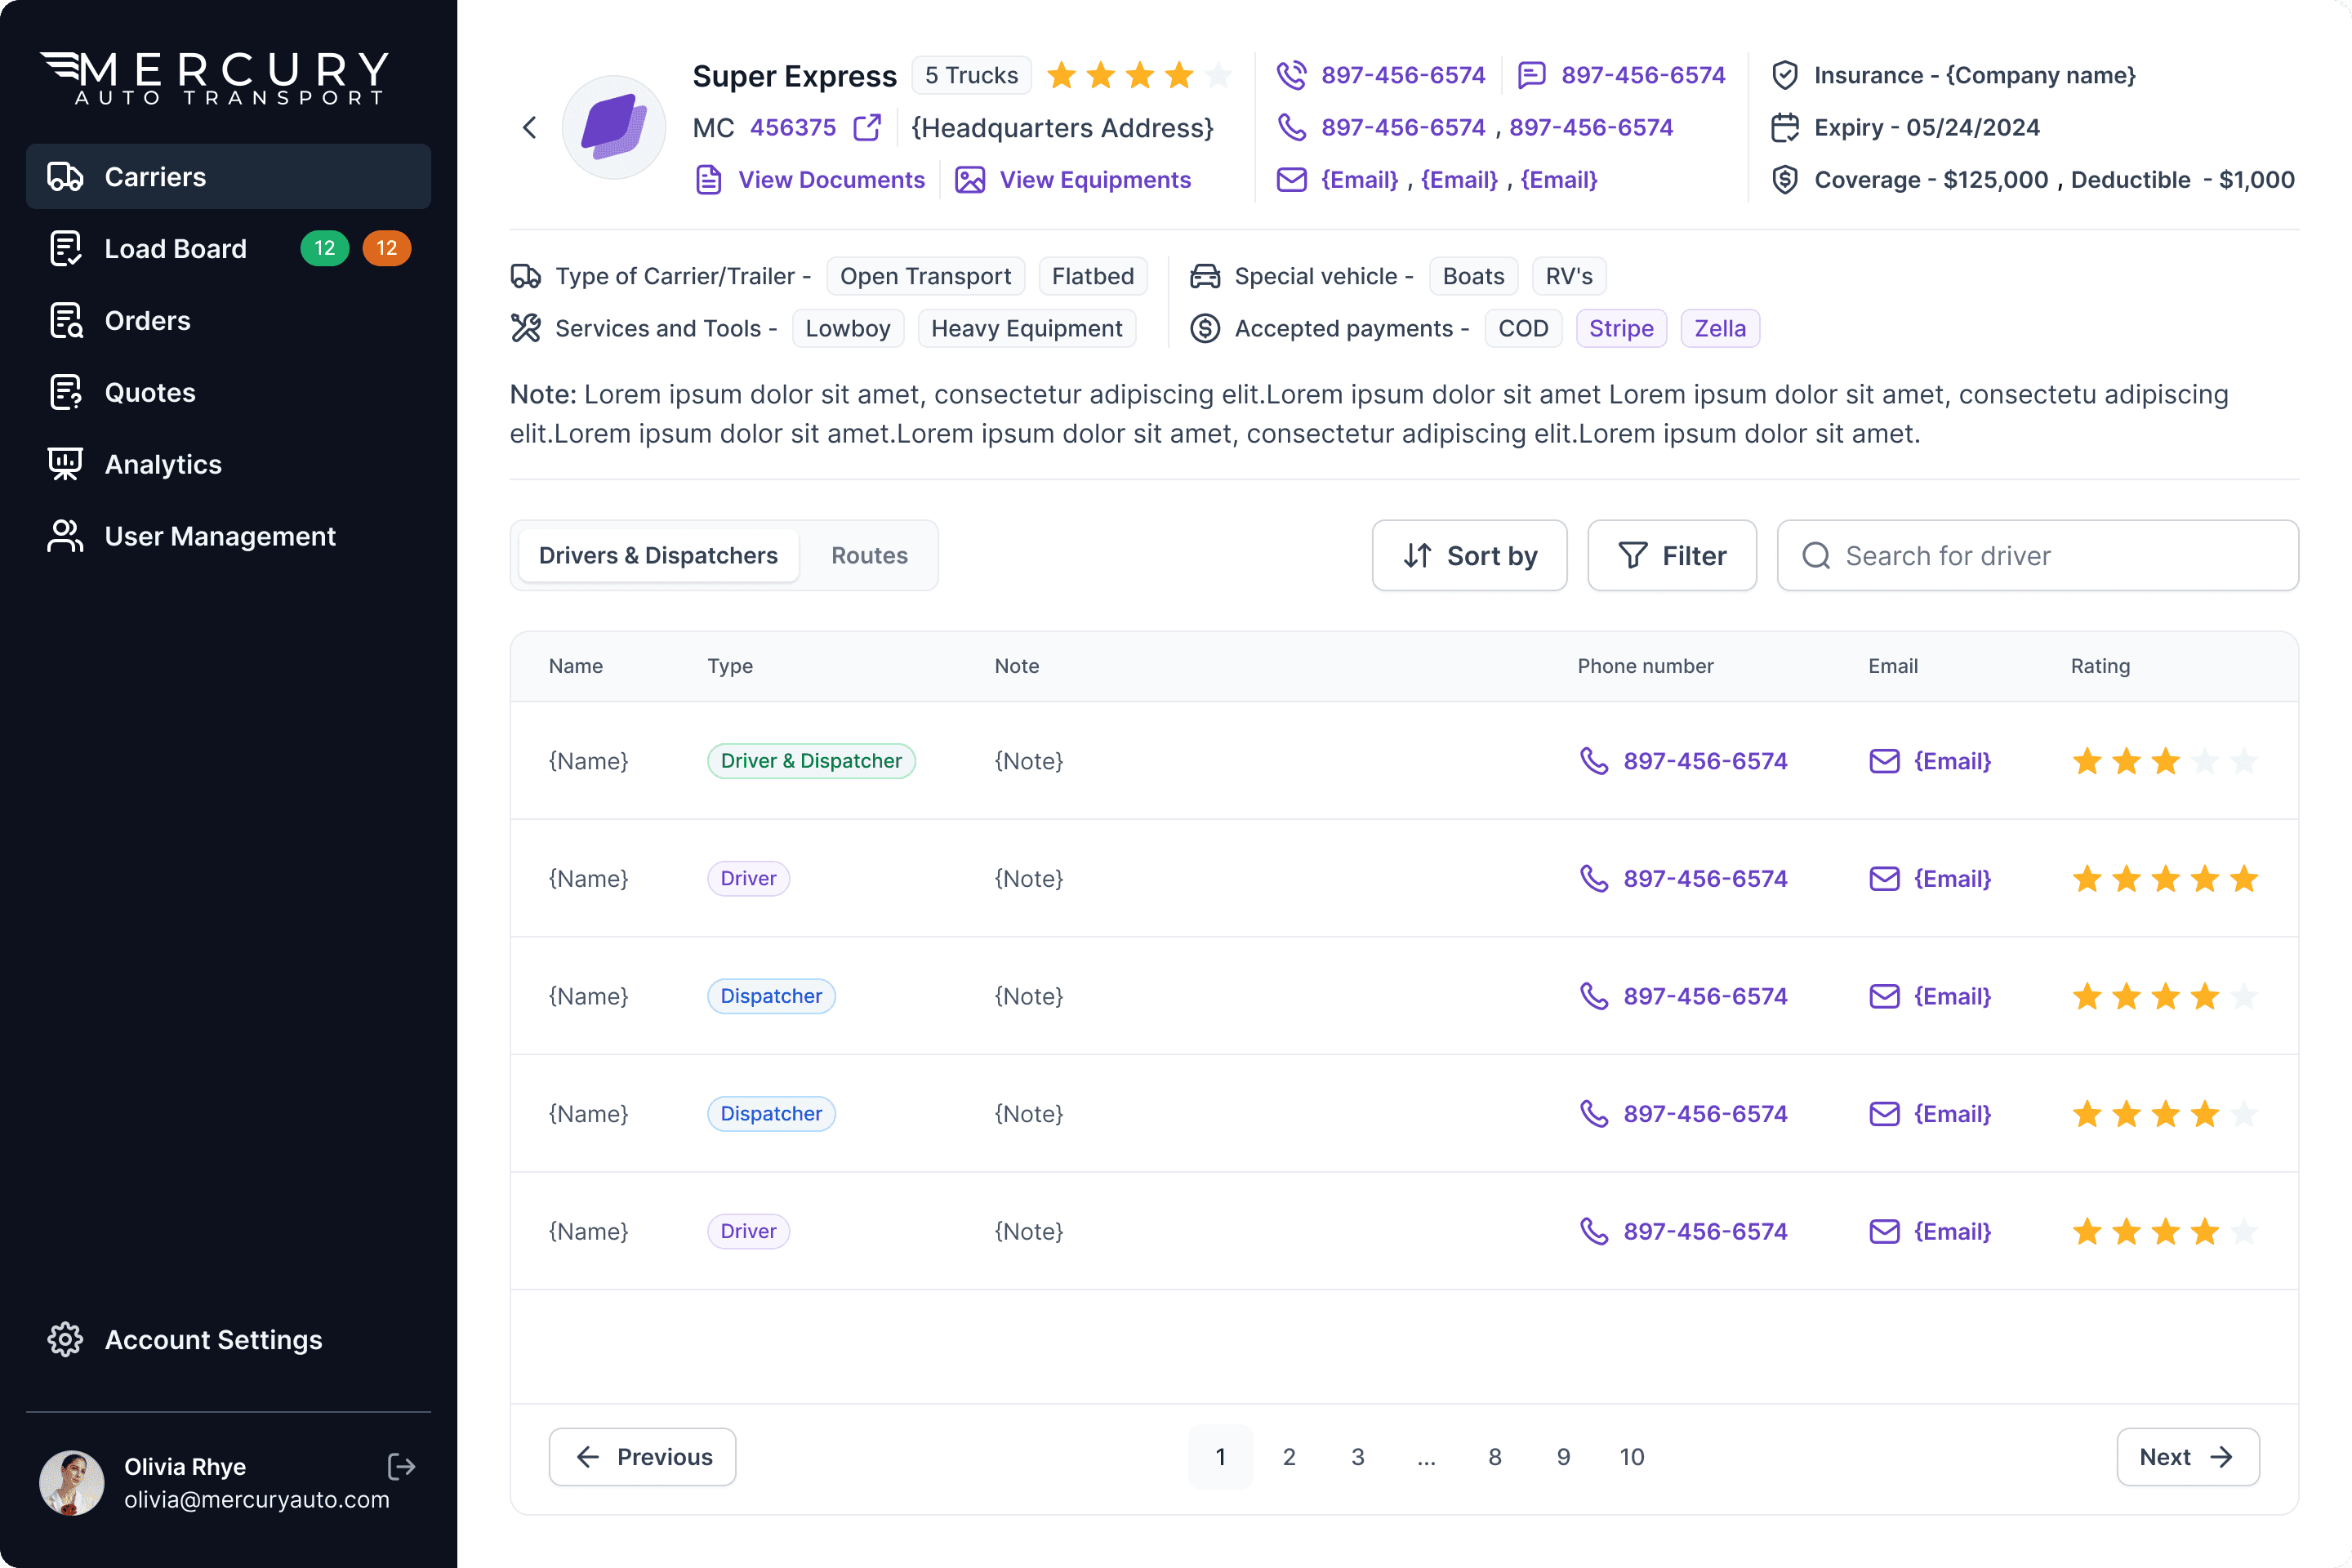Go to Next page button

2186,1457
